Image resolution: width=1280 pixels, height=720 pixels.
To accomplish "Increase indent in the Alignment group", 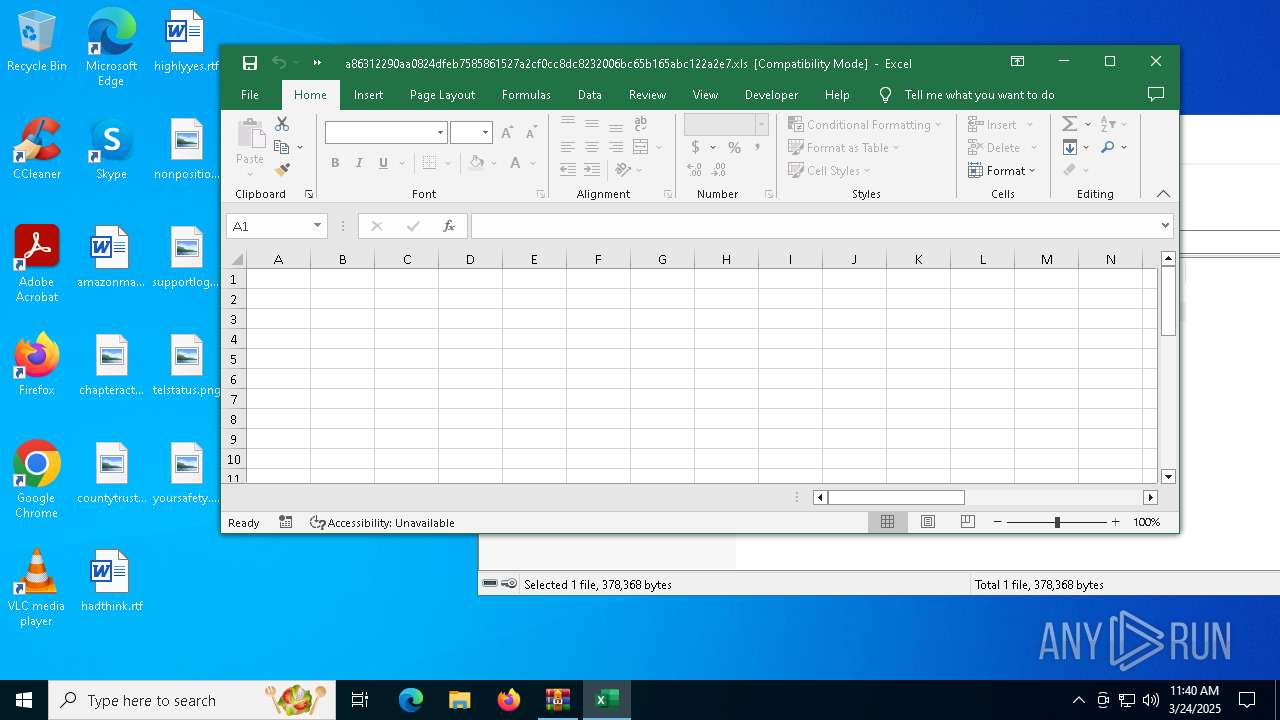I will pos(592,171).
